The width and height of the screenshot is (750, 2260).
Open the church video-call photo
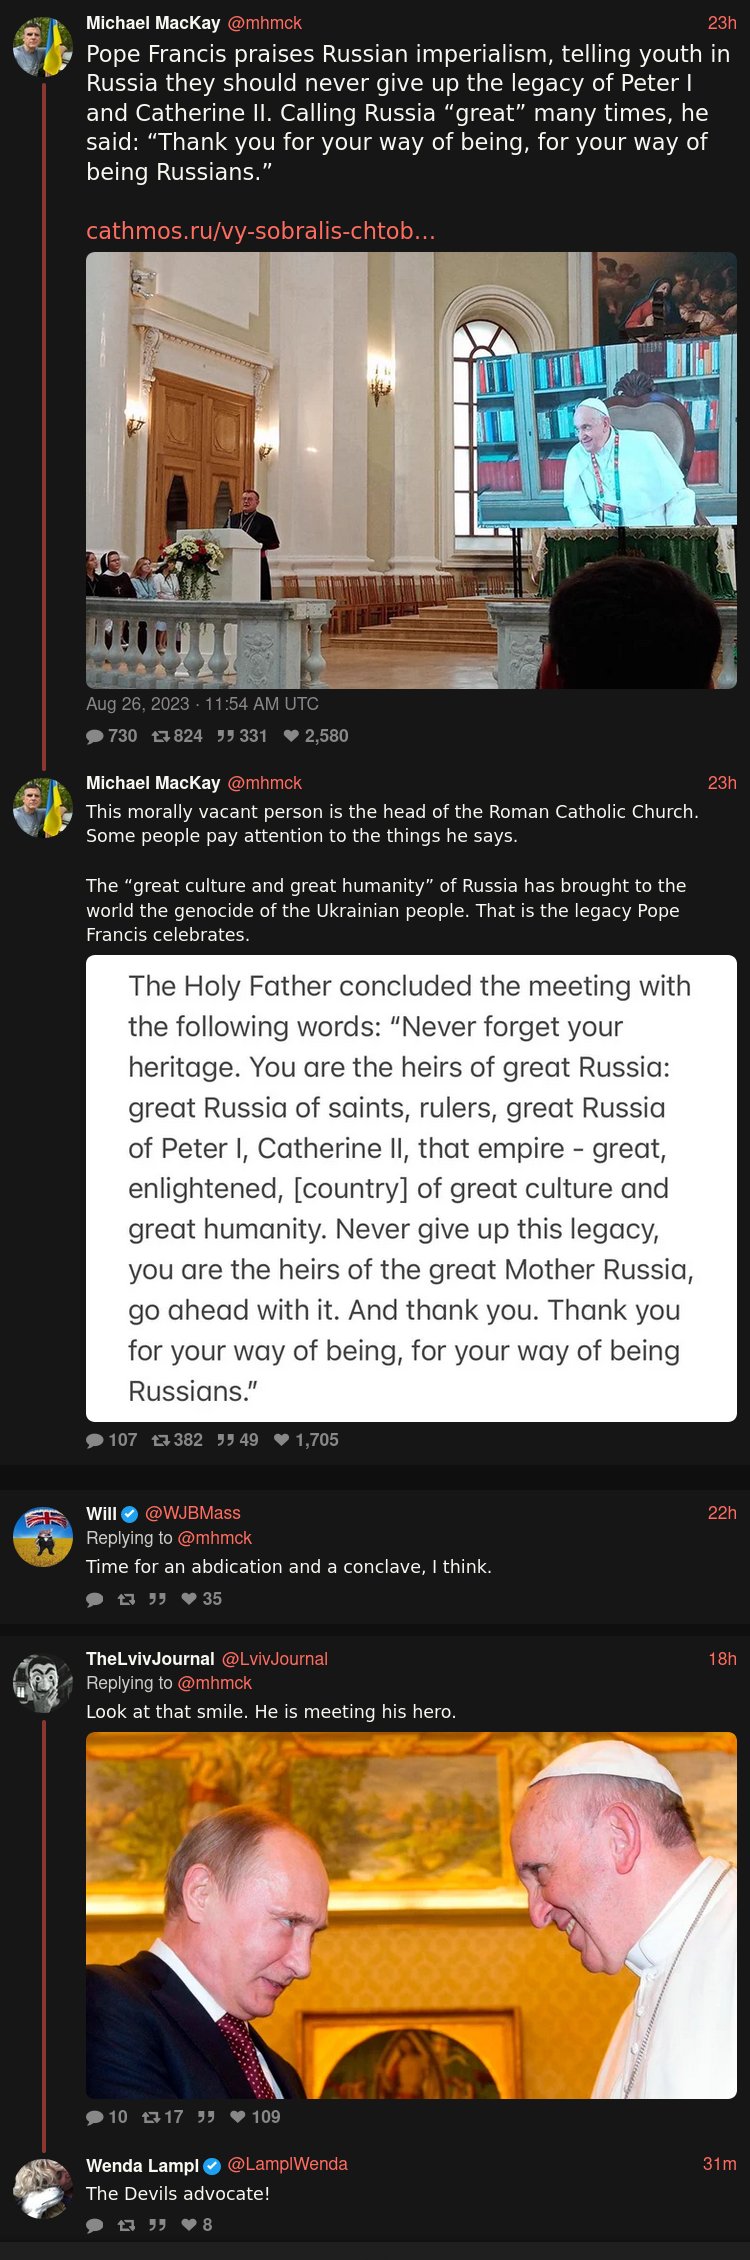click(411, 470)
